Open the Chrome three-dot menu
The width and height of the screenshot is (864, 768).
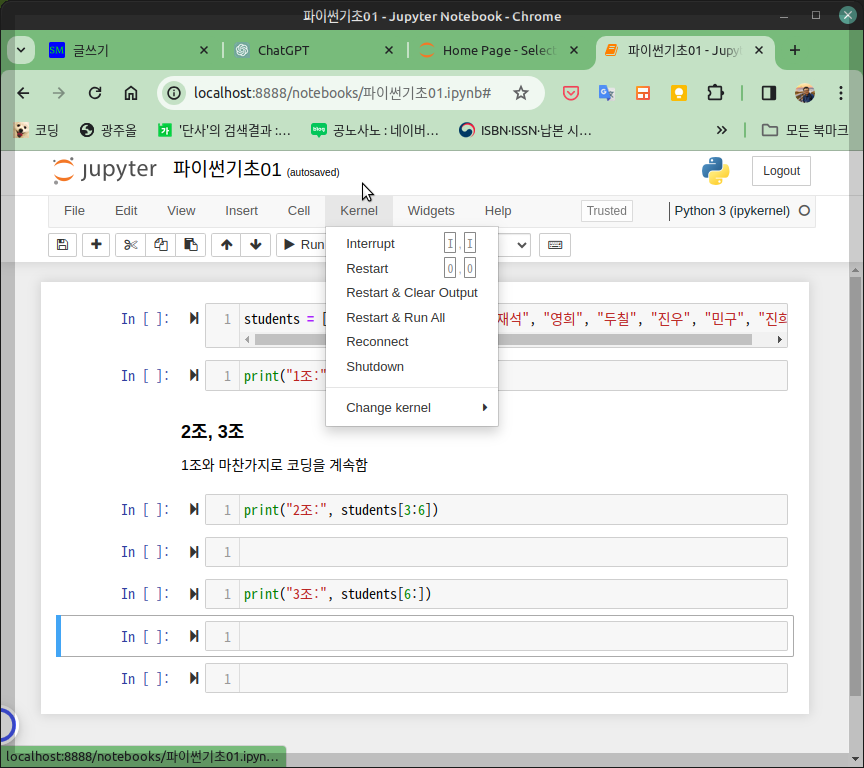tap(840, 93)
